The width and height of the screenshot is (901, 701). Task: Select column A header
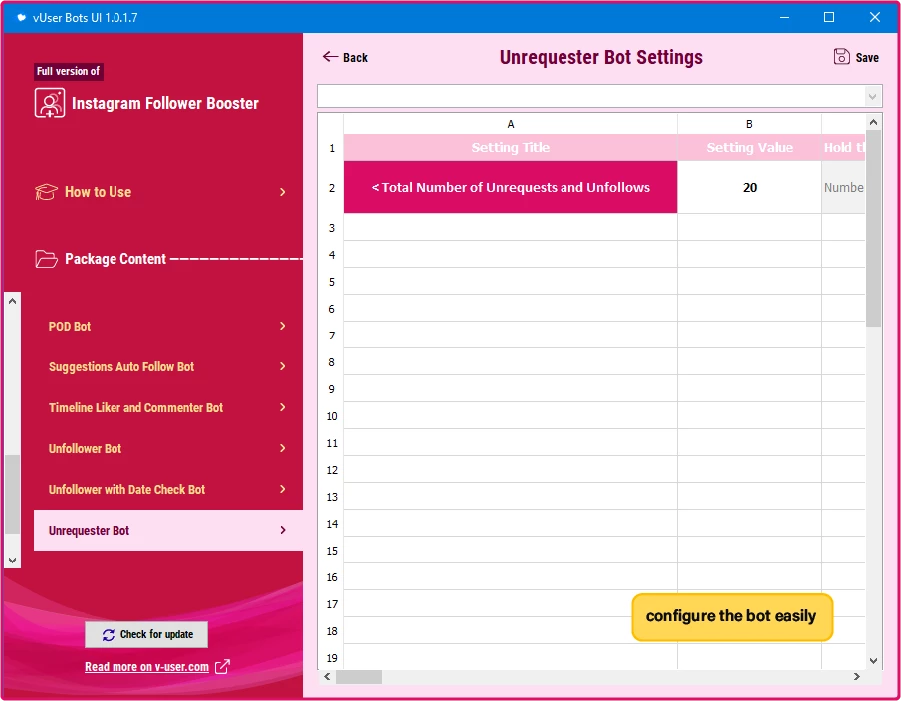click(510, 124)
